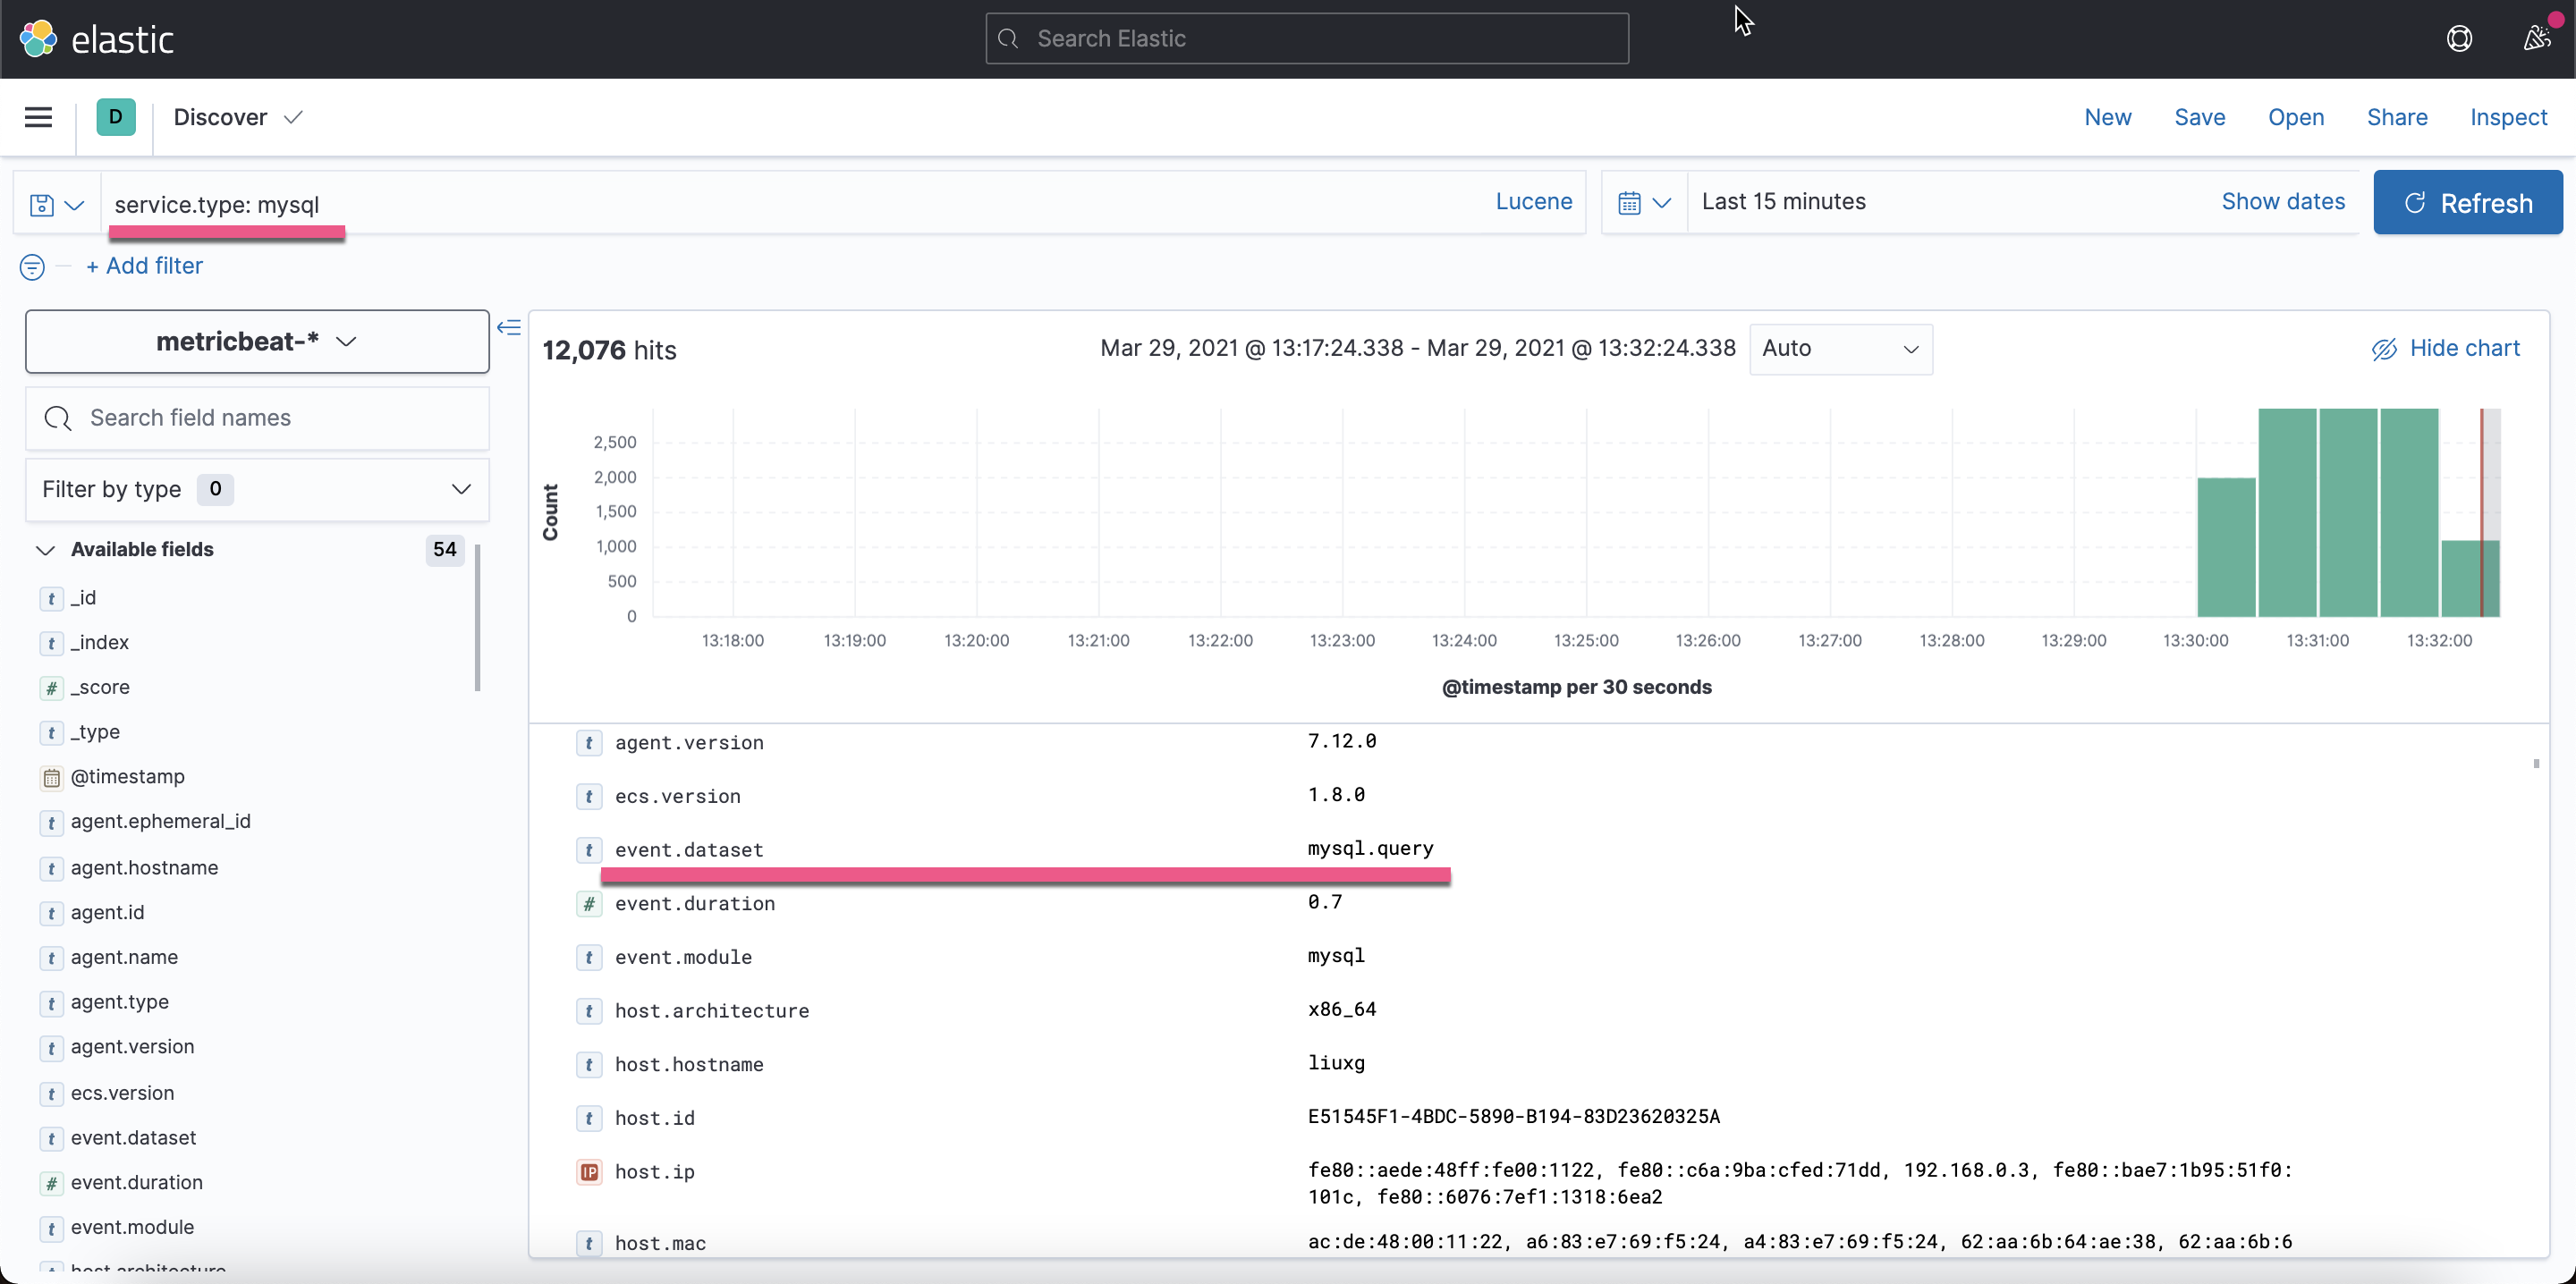Image resolution: width=2576 pixels, height=1284 pixels.
Task: Open the newsfeed celebration icon
Action: coord(2535,39)
